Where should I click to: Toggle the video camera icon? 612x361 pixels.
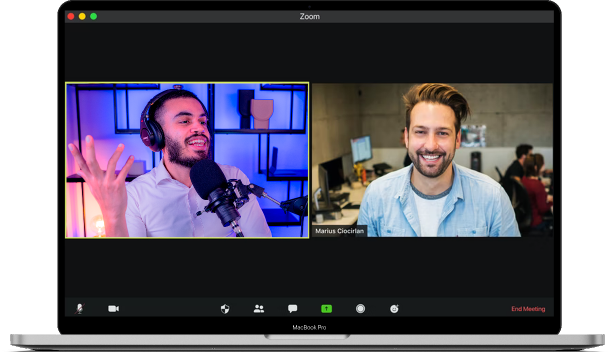[114, 309]
